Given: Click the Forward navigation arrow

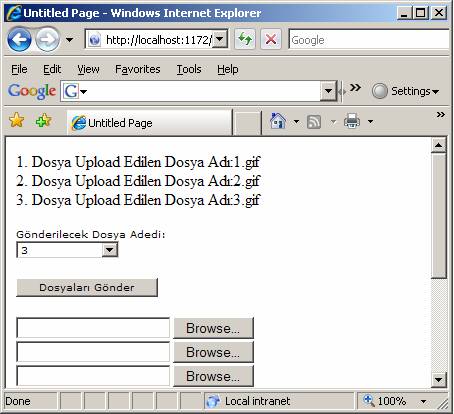Looking at the screenshot, I should (x=47, y=40).
